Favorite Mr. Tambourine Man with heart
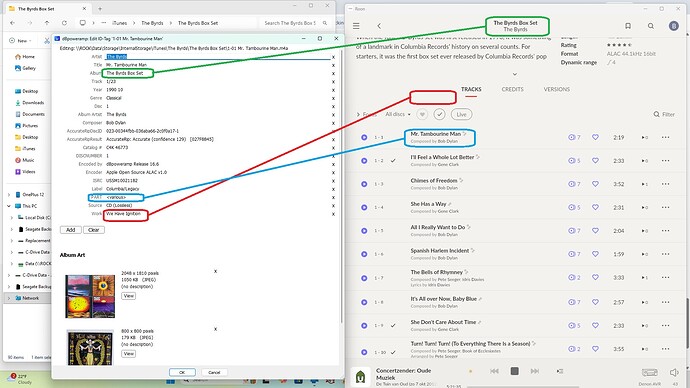Image resolution: width=690 pixels, height=388 pixels. [595, 137]
